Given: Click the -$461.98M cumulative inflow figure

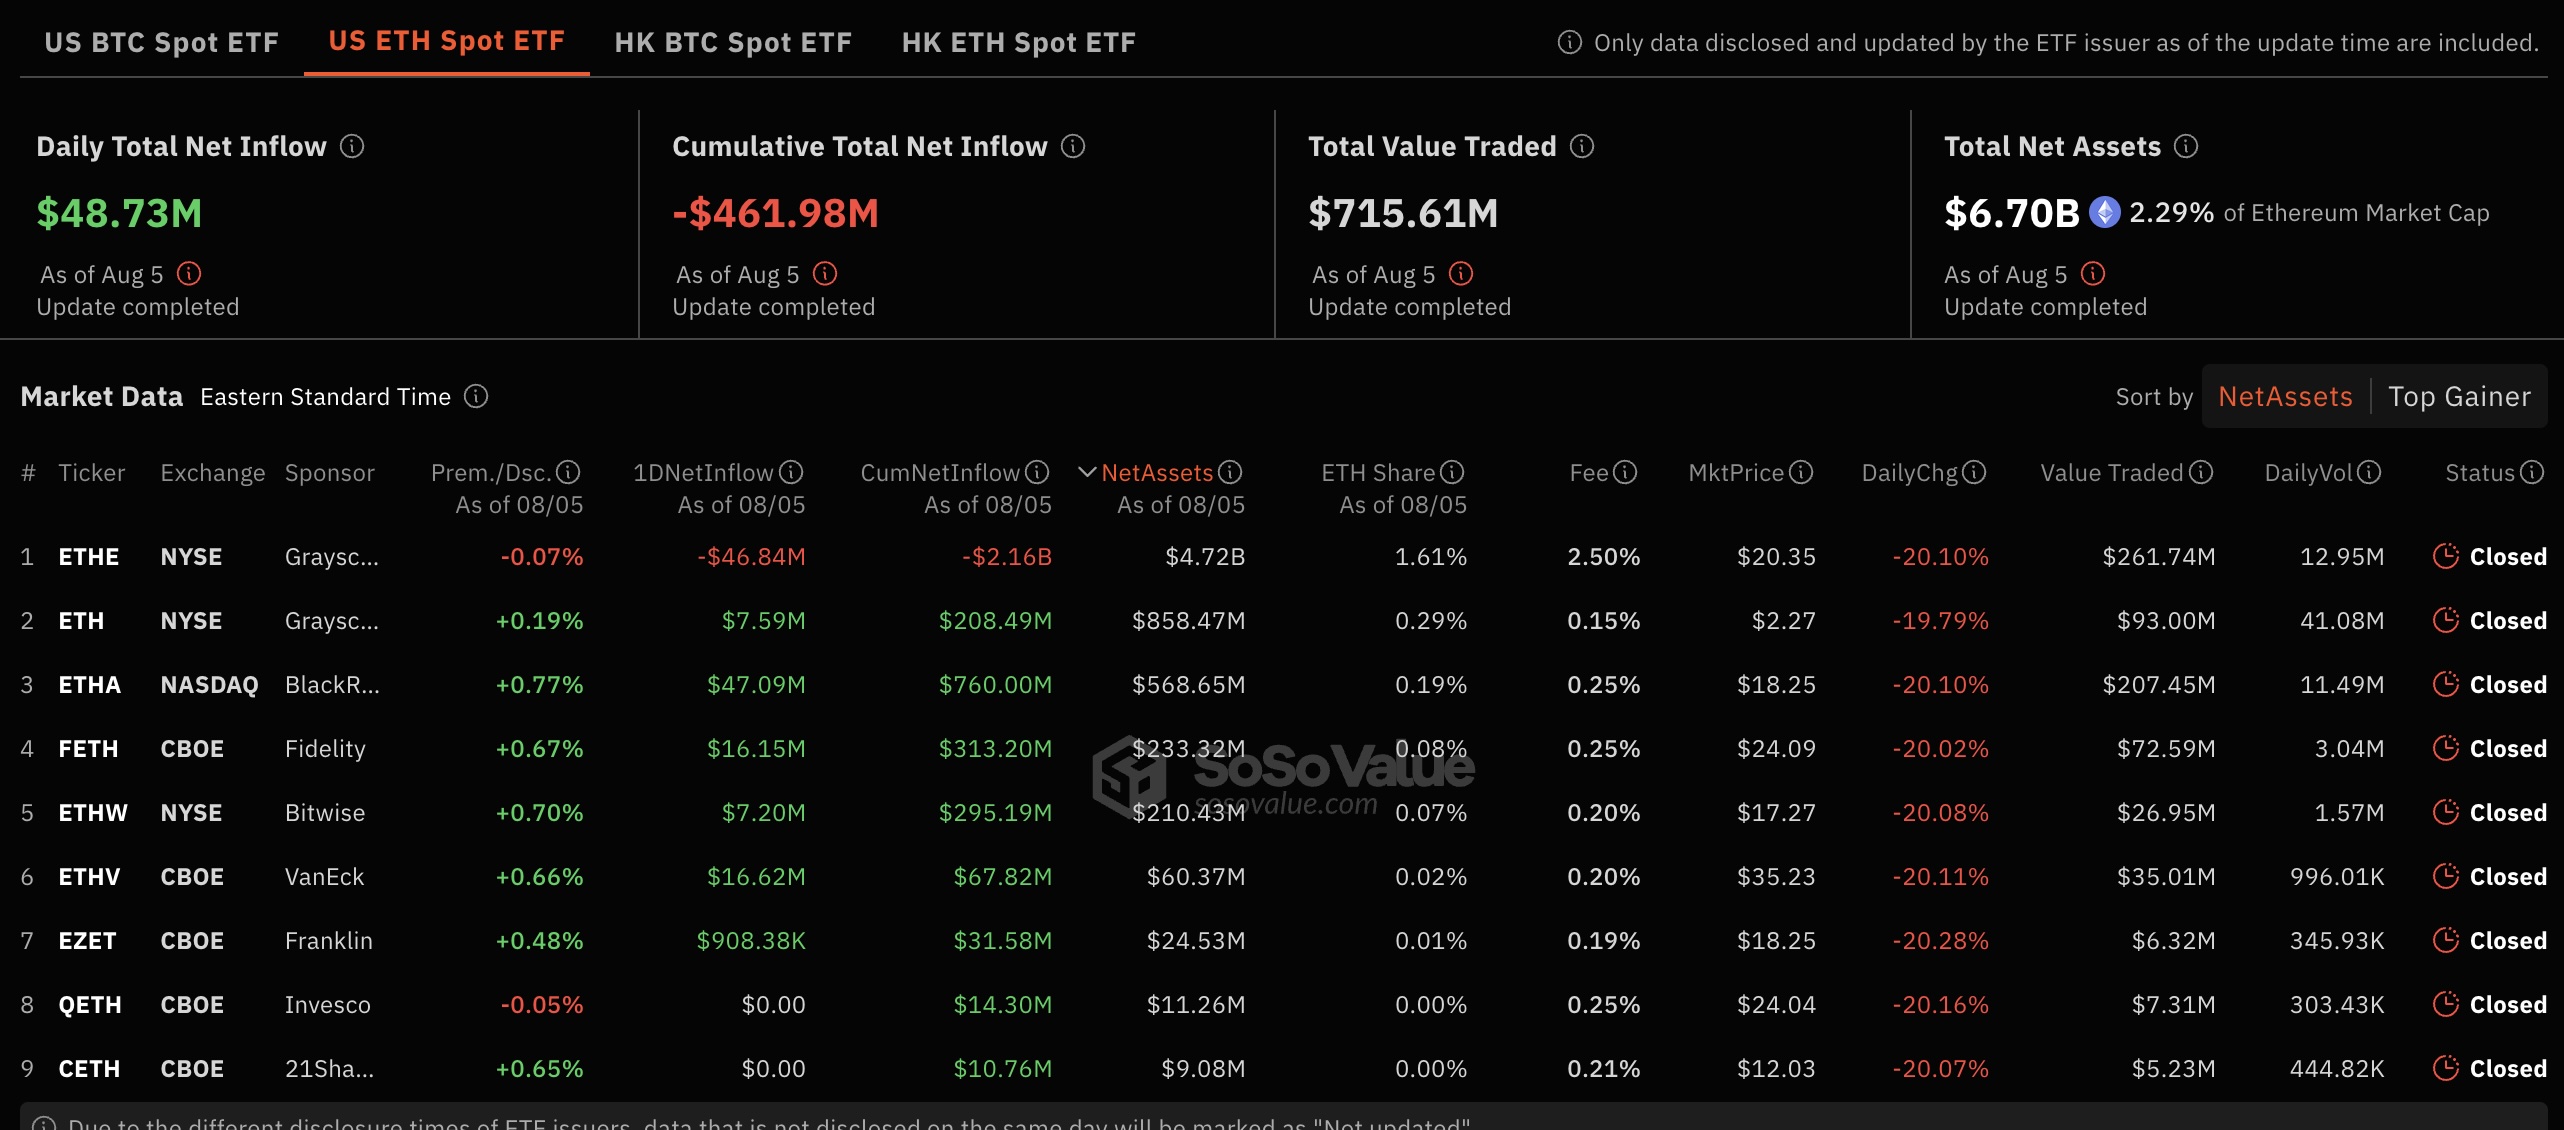Looking at the screenshot, I should point(776,213).
